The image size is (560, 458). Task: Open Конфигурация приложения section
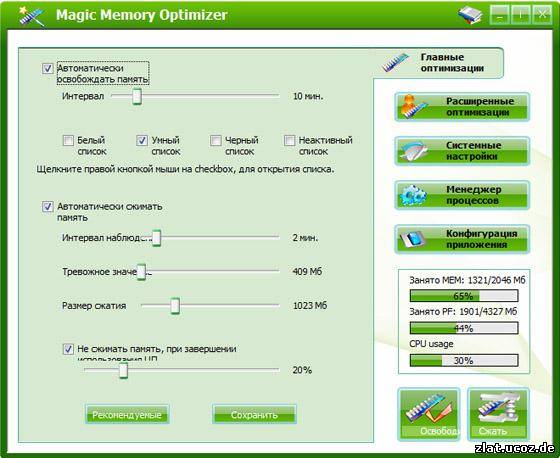coord(462,239)
